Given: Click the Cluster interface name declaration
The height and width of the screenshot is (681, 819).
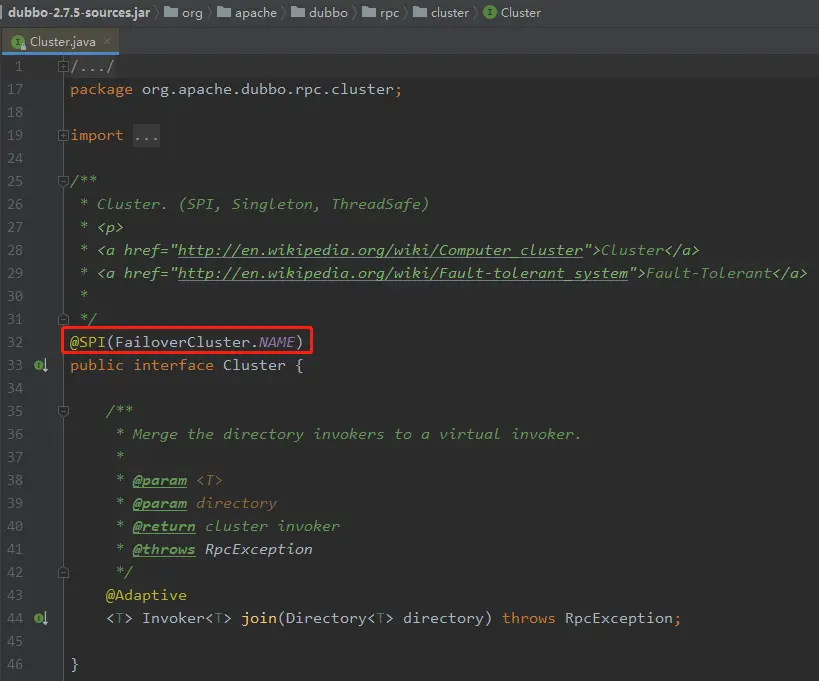Looking at the screenshot, I should coord(254,365).
